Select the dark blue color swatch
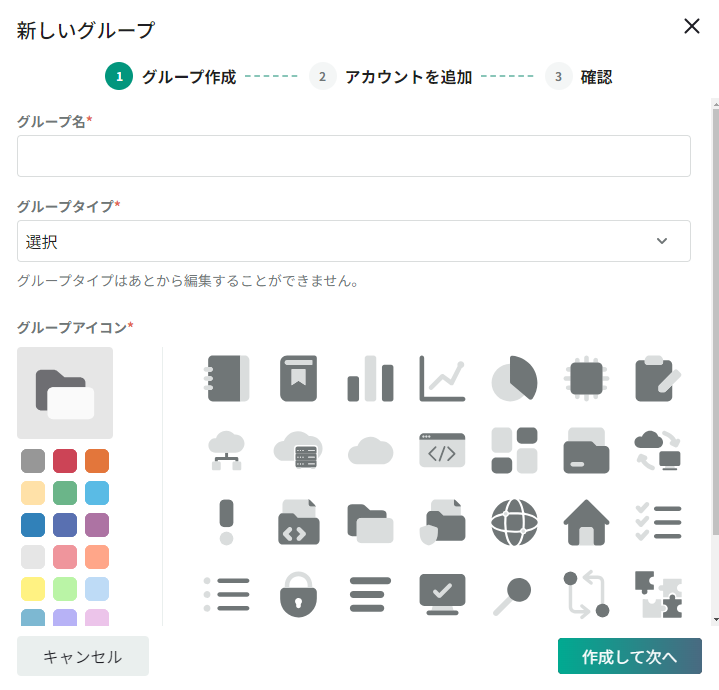The image size is (719, 690). (x=33, y=525)
